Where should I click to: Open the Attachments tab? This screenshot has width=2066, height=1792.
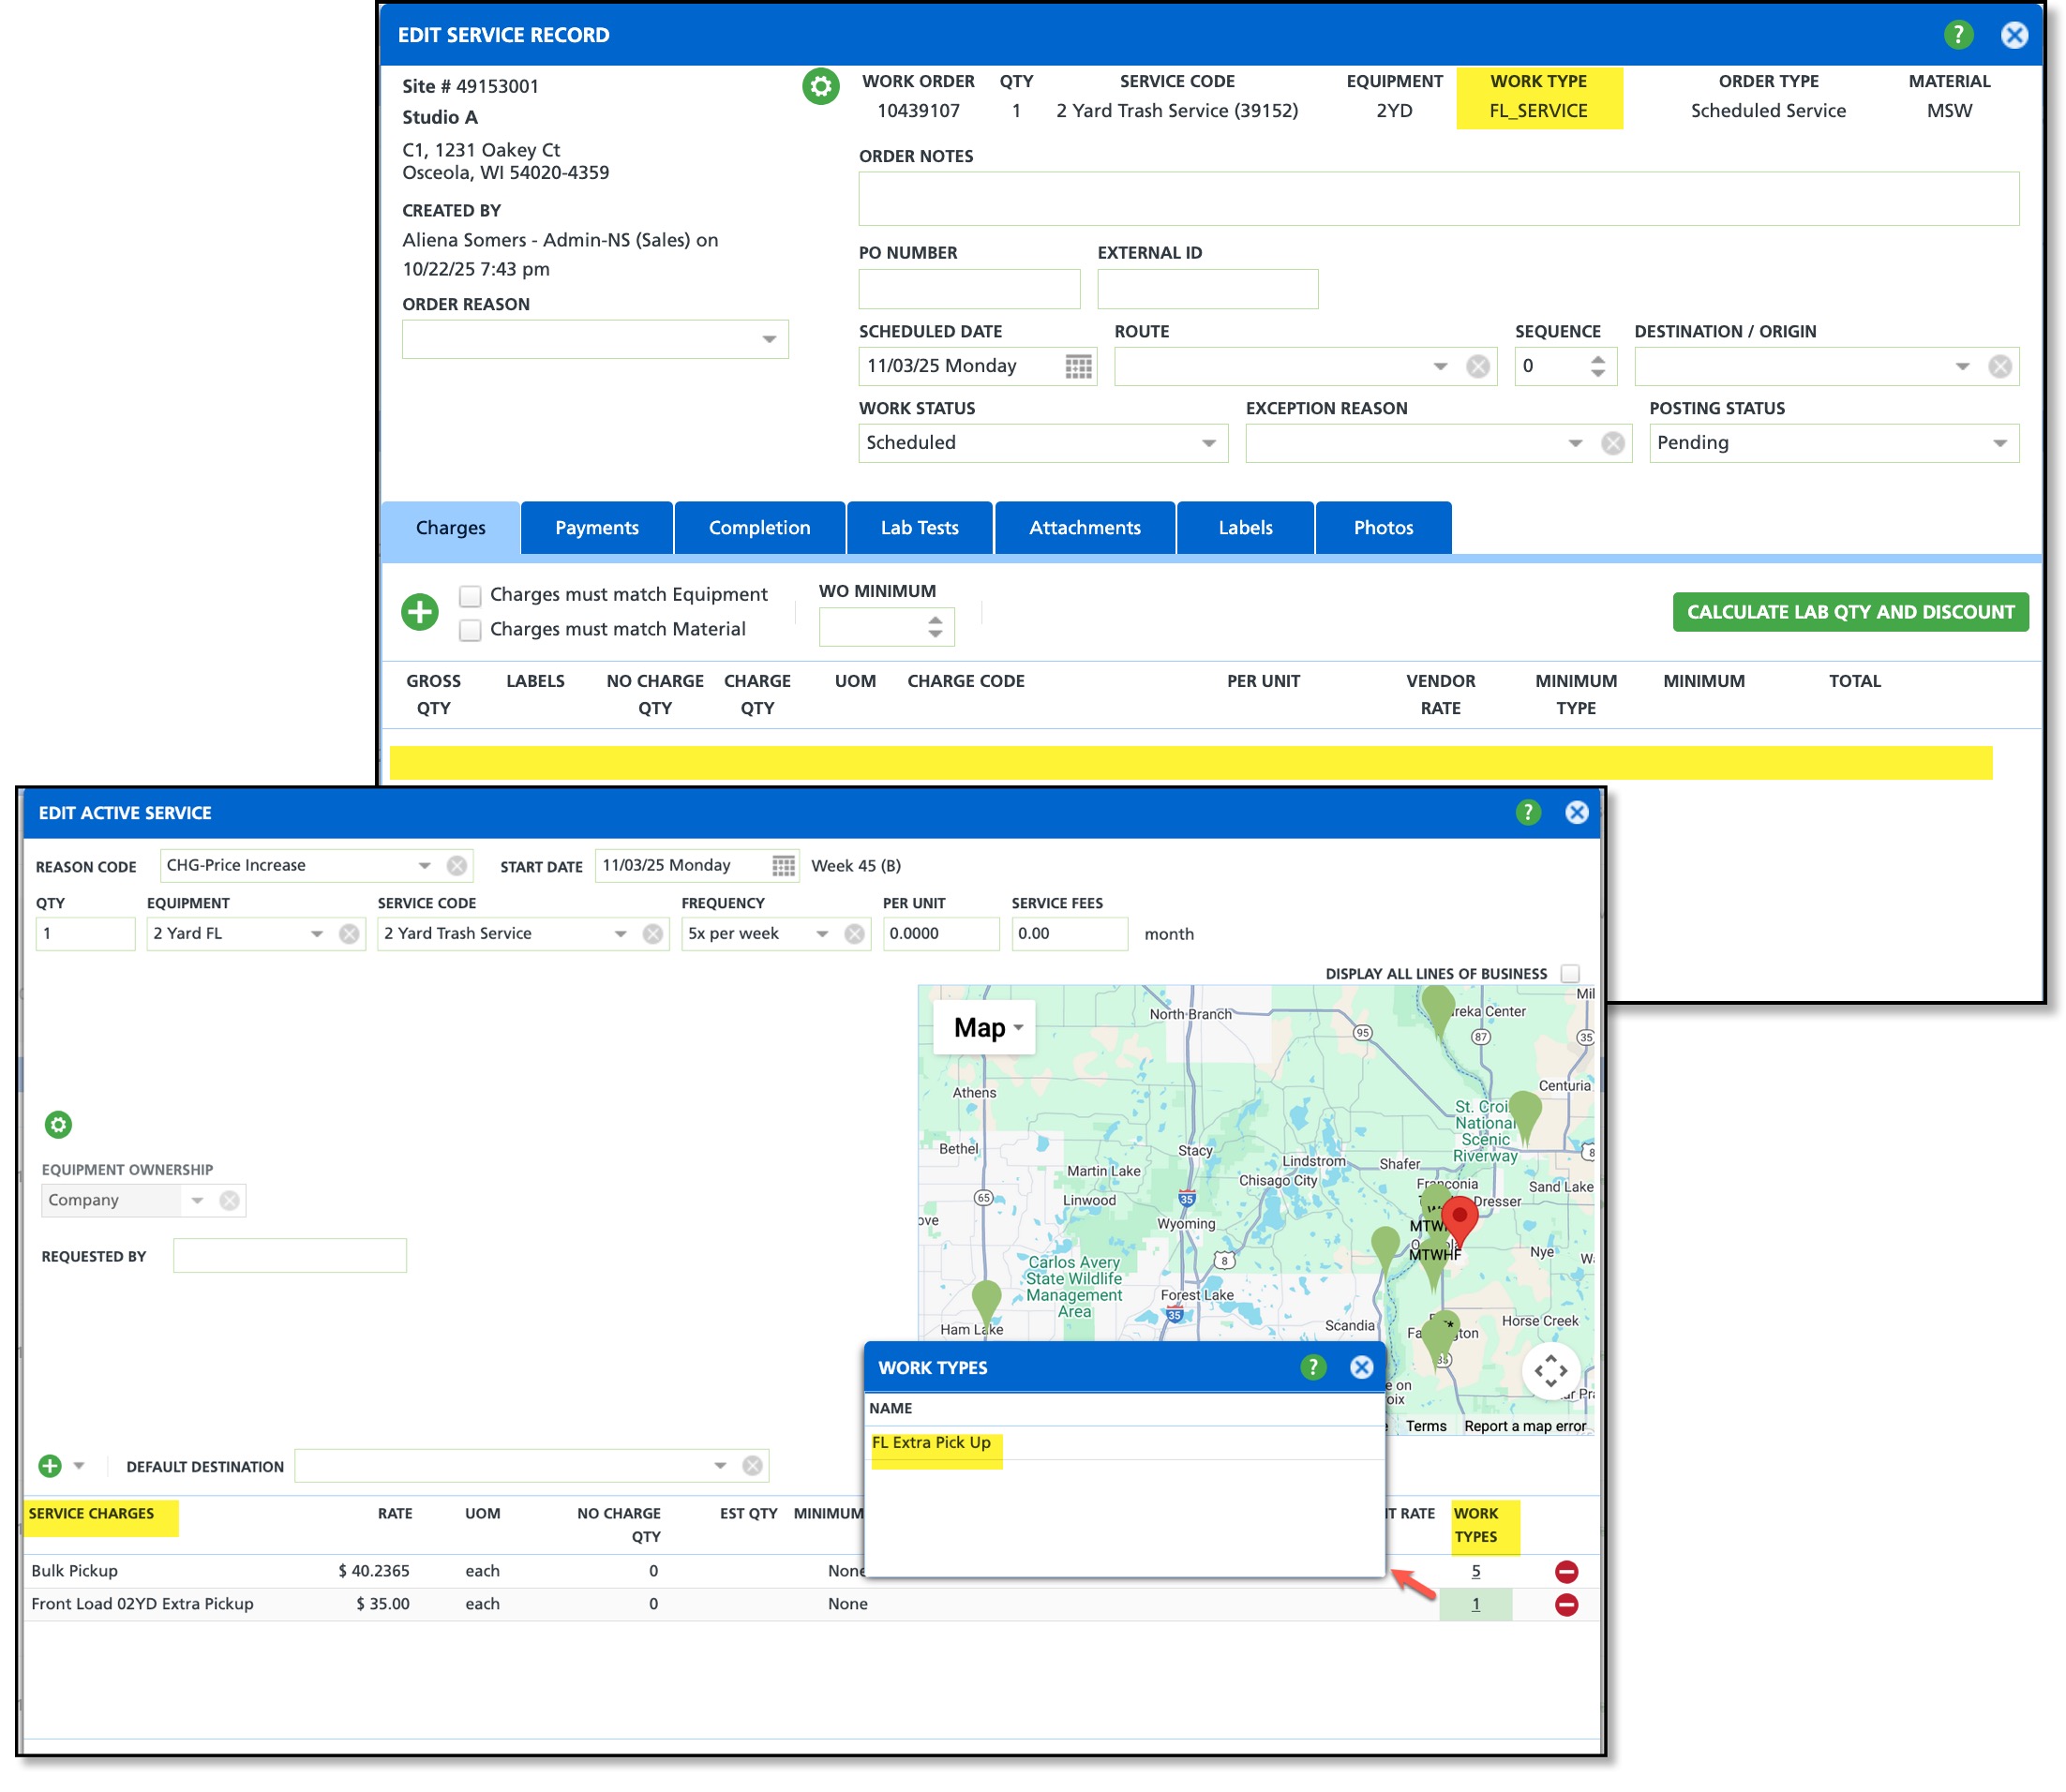(1084, 527)
